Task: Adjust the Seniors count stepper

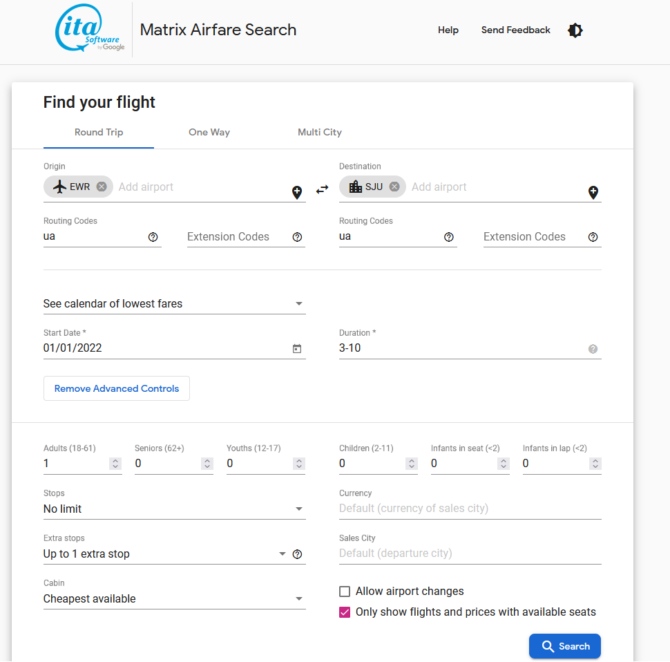Action: 207,464
